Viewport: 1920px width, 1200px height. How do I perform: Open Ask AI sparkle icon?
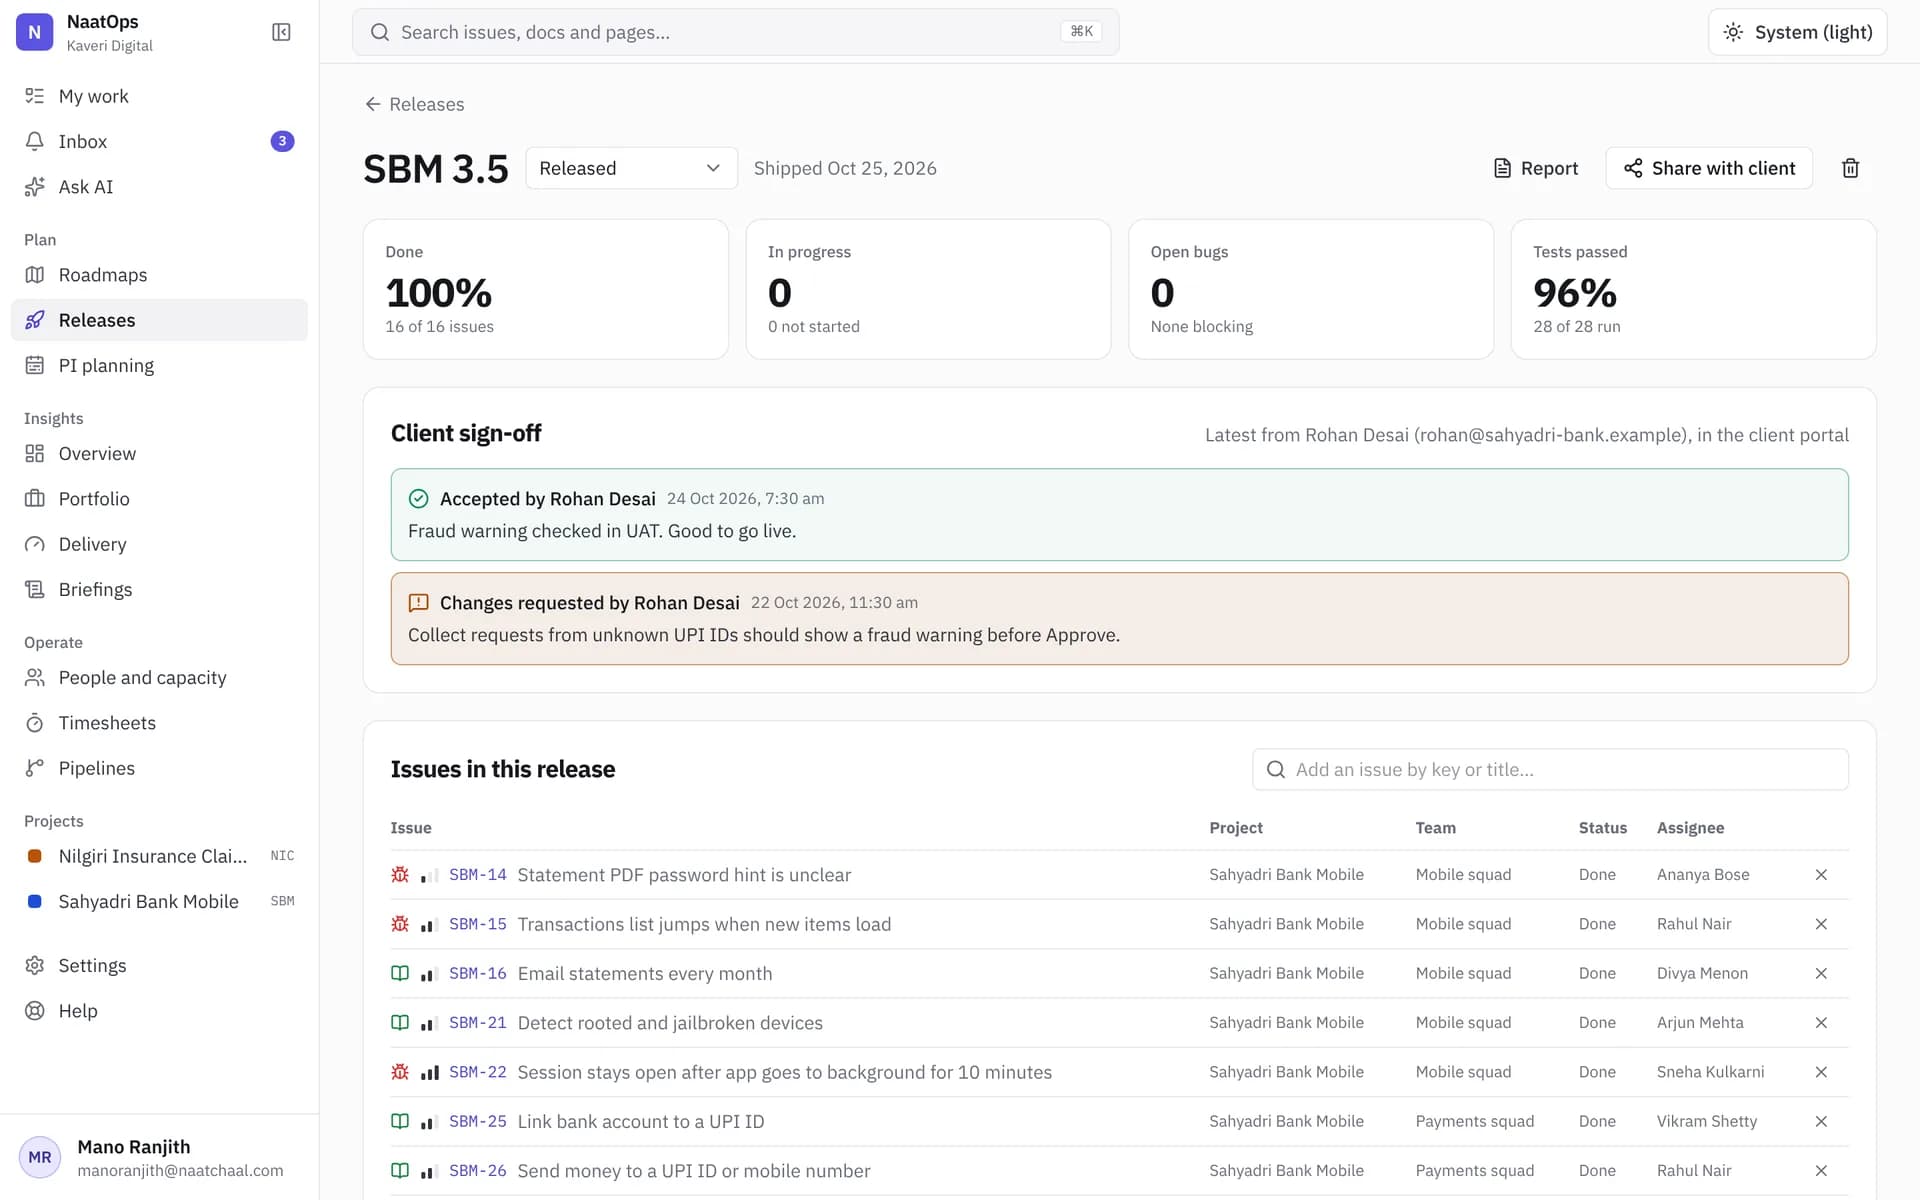[x=35, y=186]
